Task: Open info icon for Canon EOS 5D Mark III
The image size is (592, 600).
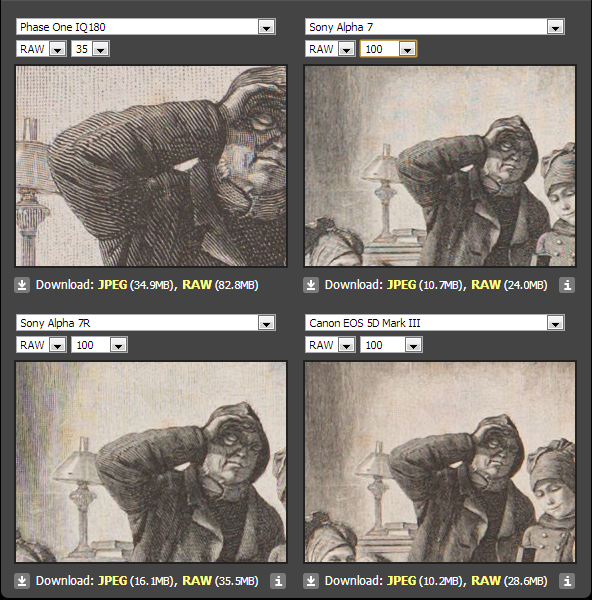Action: [567, 581]
